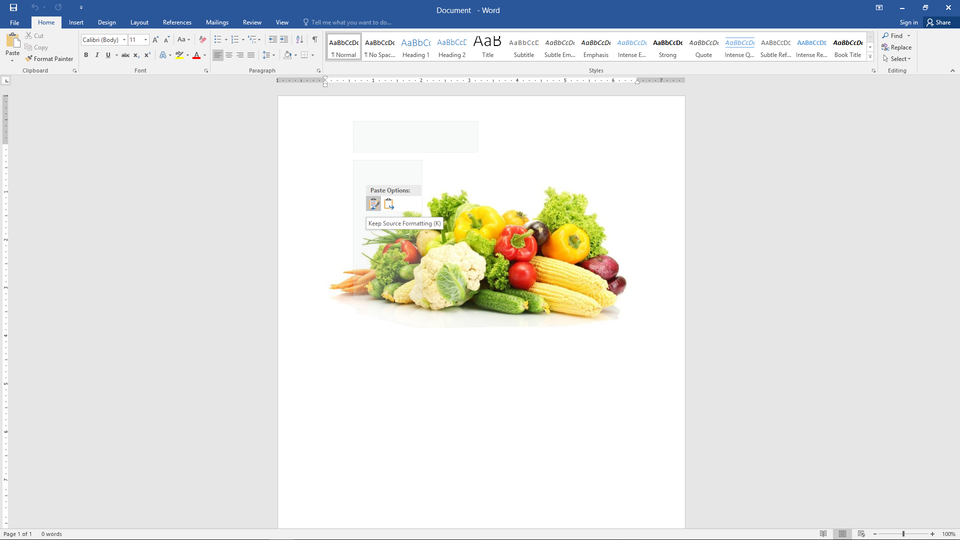
Task: Click the Replace button in Editing
Action: coord(896,47)
